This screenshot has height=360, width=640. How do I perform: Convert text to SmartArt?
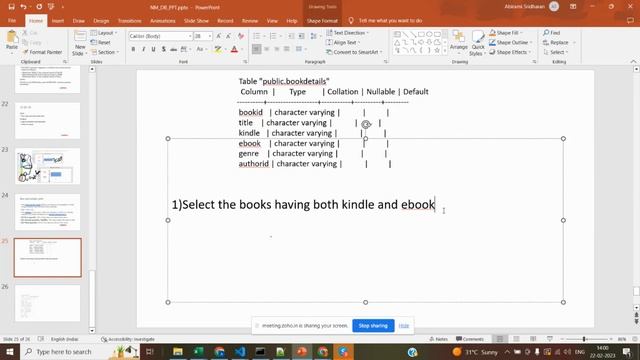click(x=354, y=52)
